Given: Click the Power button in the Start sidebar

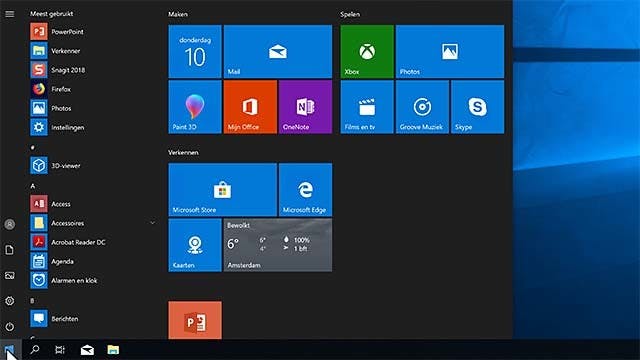Looking at the screenshot, I should coord(10,327).
